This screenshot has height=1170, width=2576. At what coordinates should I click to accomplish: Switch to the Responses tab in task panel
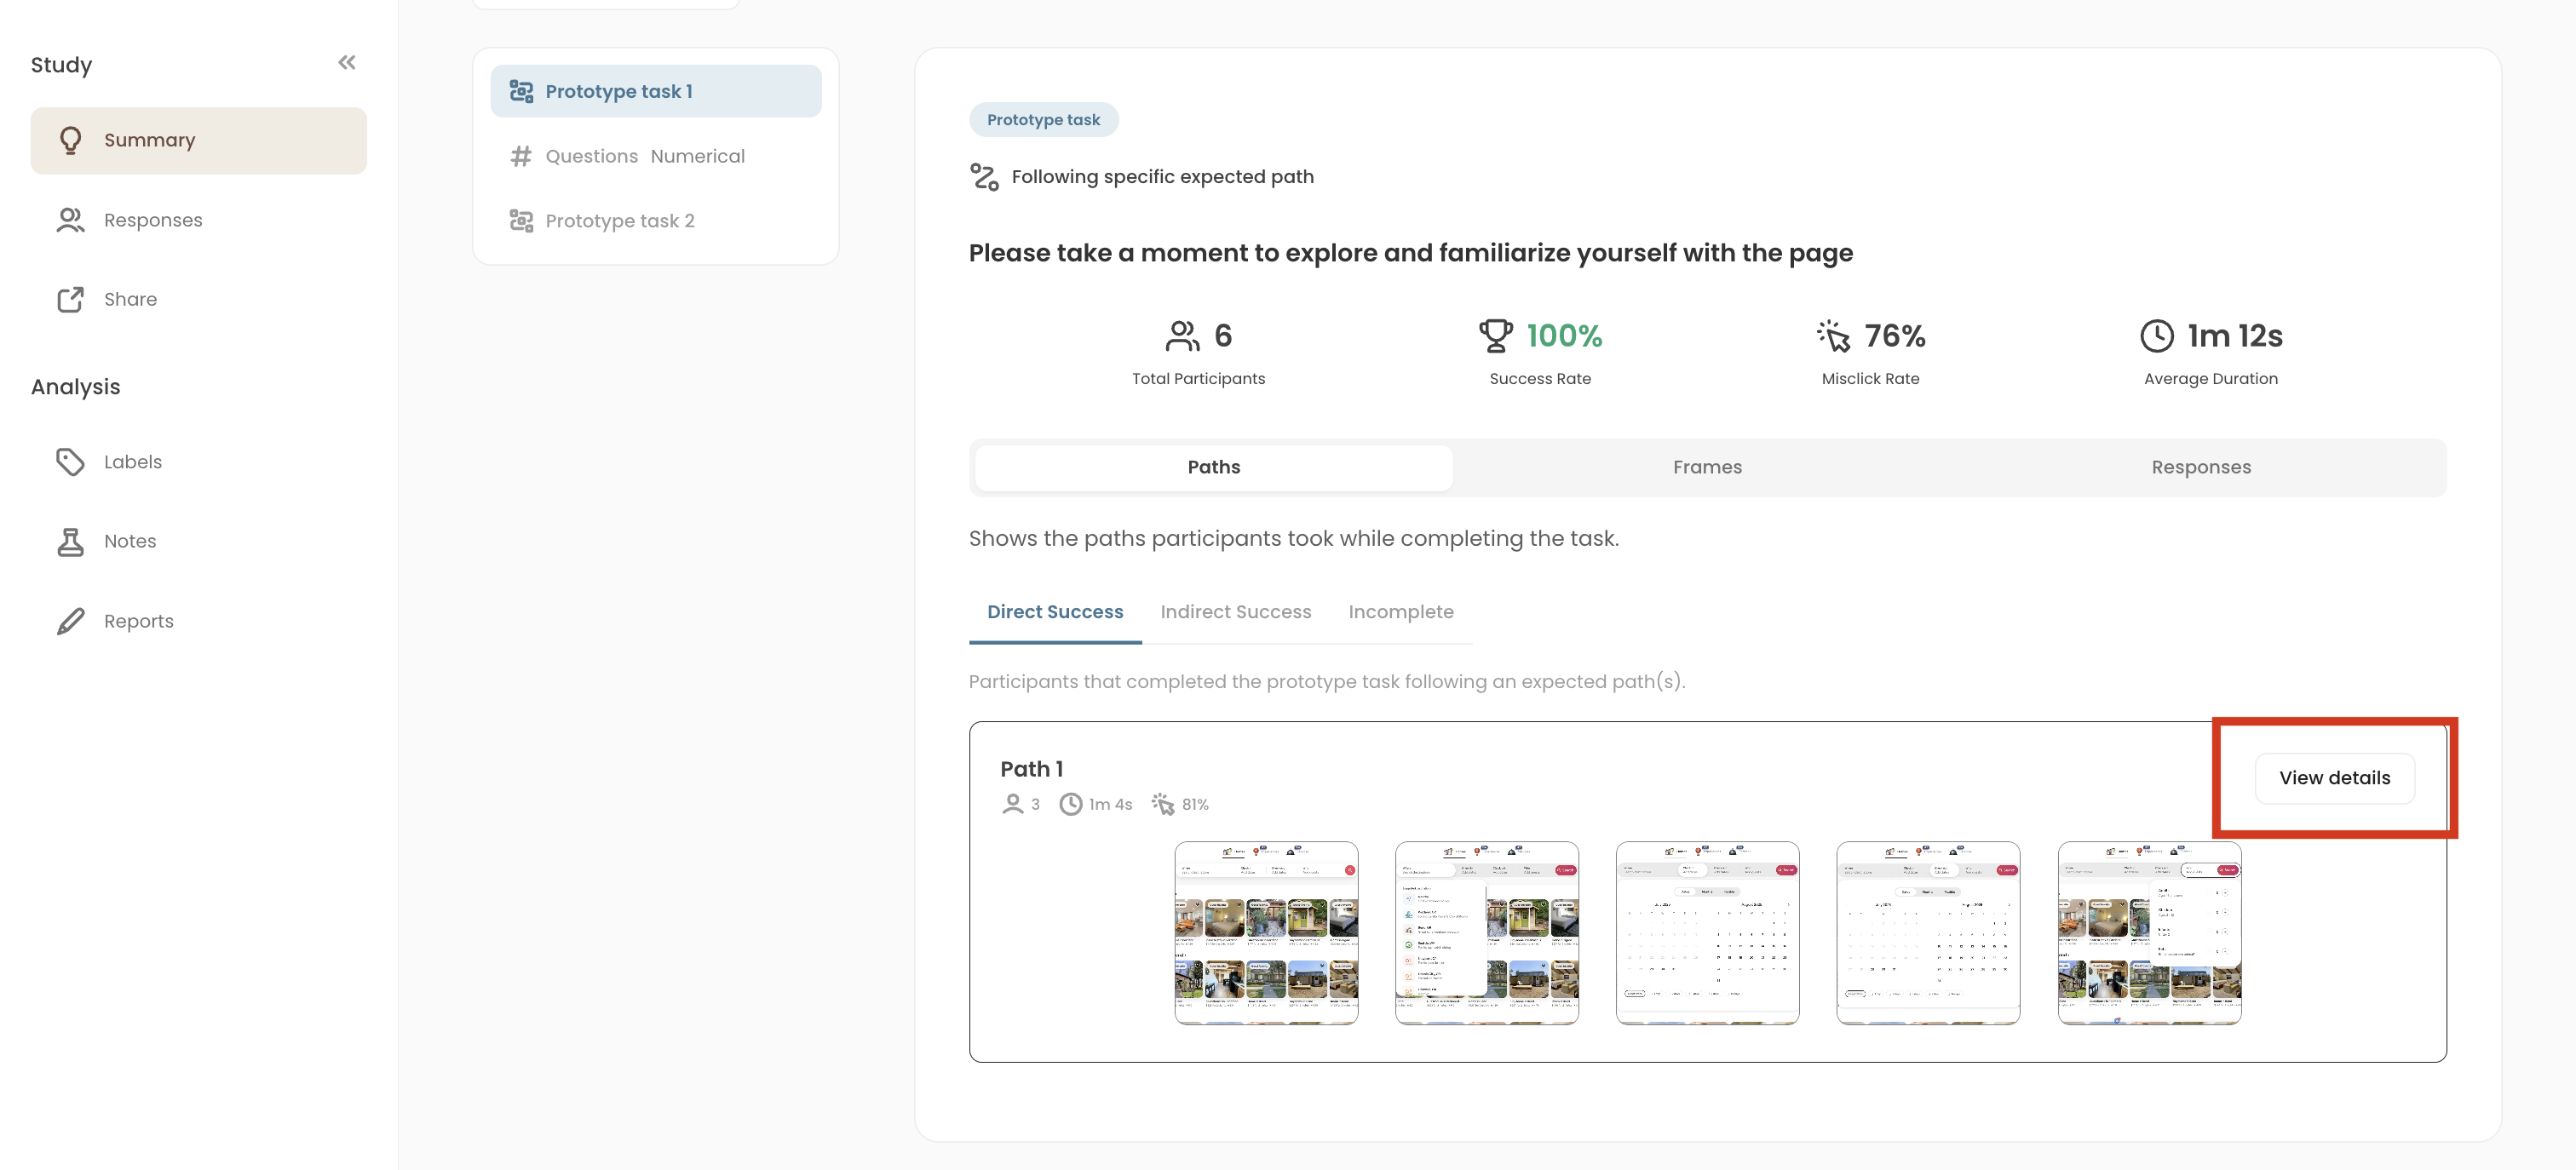click(x=2200, y=467)
